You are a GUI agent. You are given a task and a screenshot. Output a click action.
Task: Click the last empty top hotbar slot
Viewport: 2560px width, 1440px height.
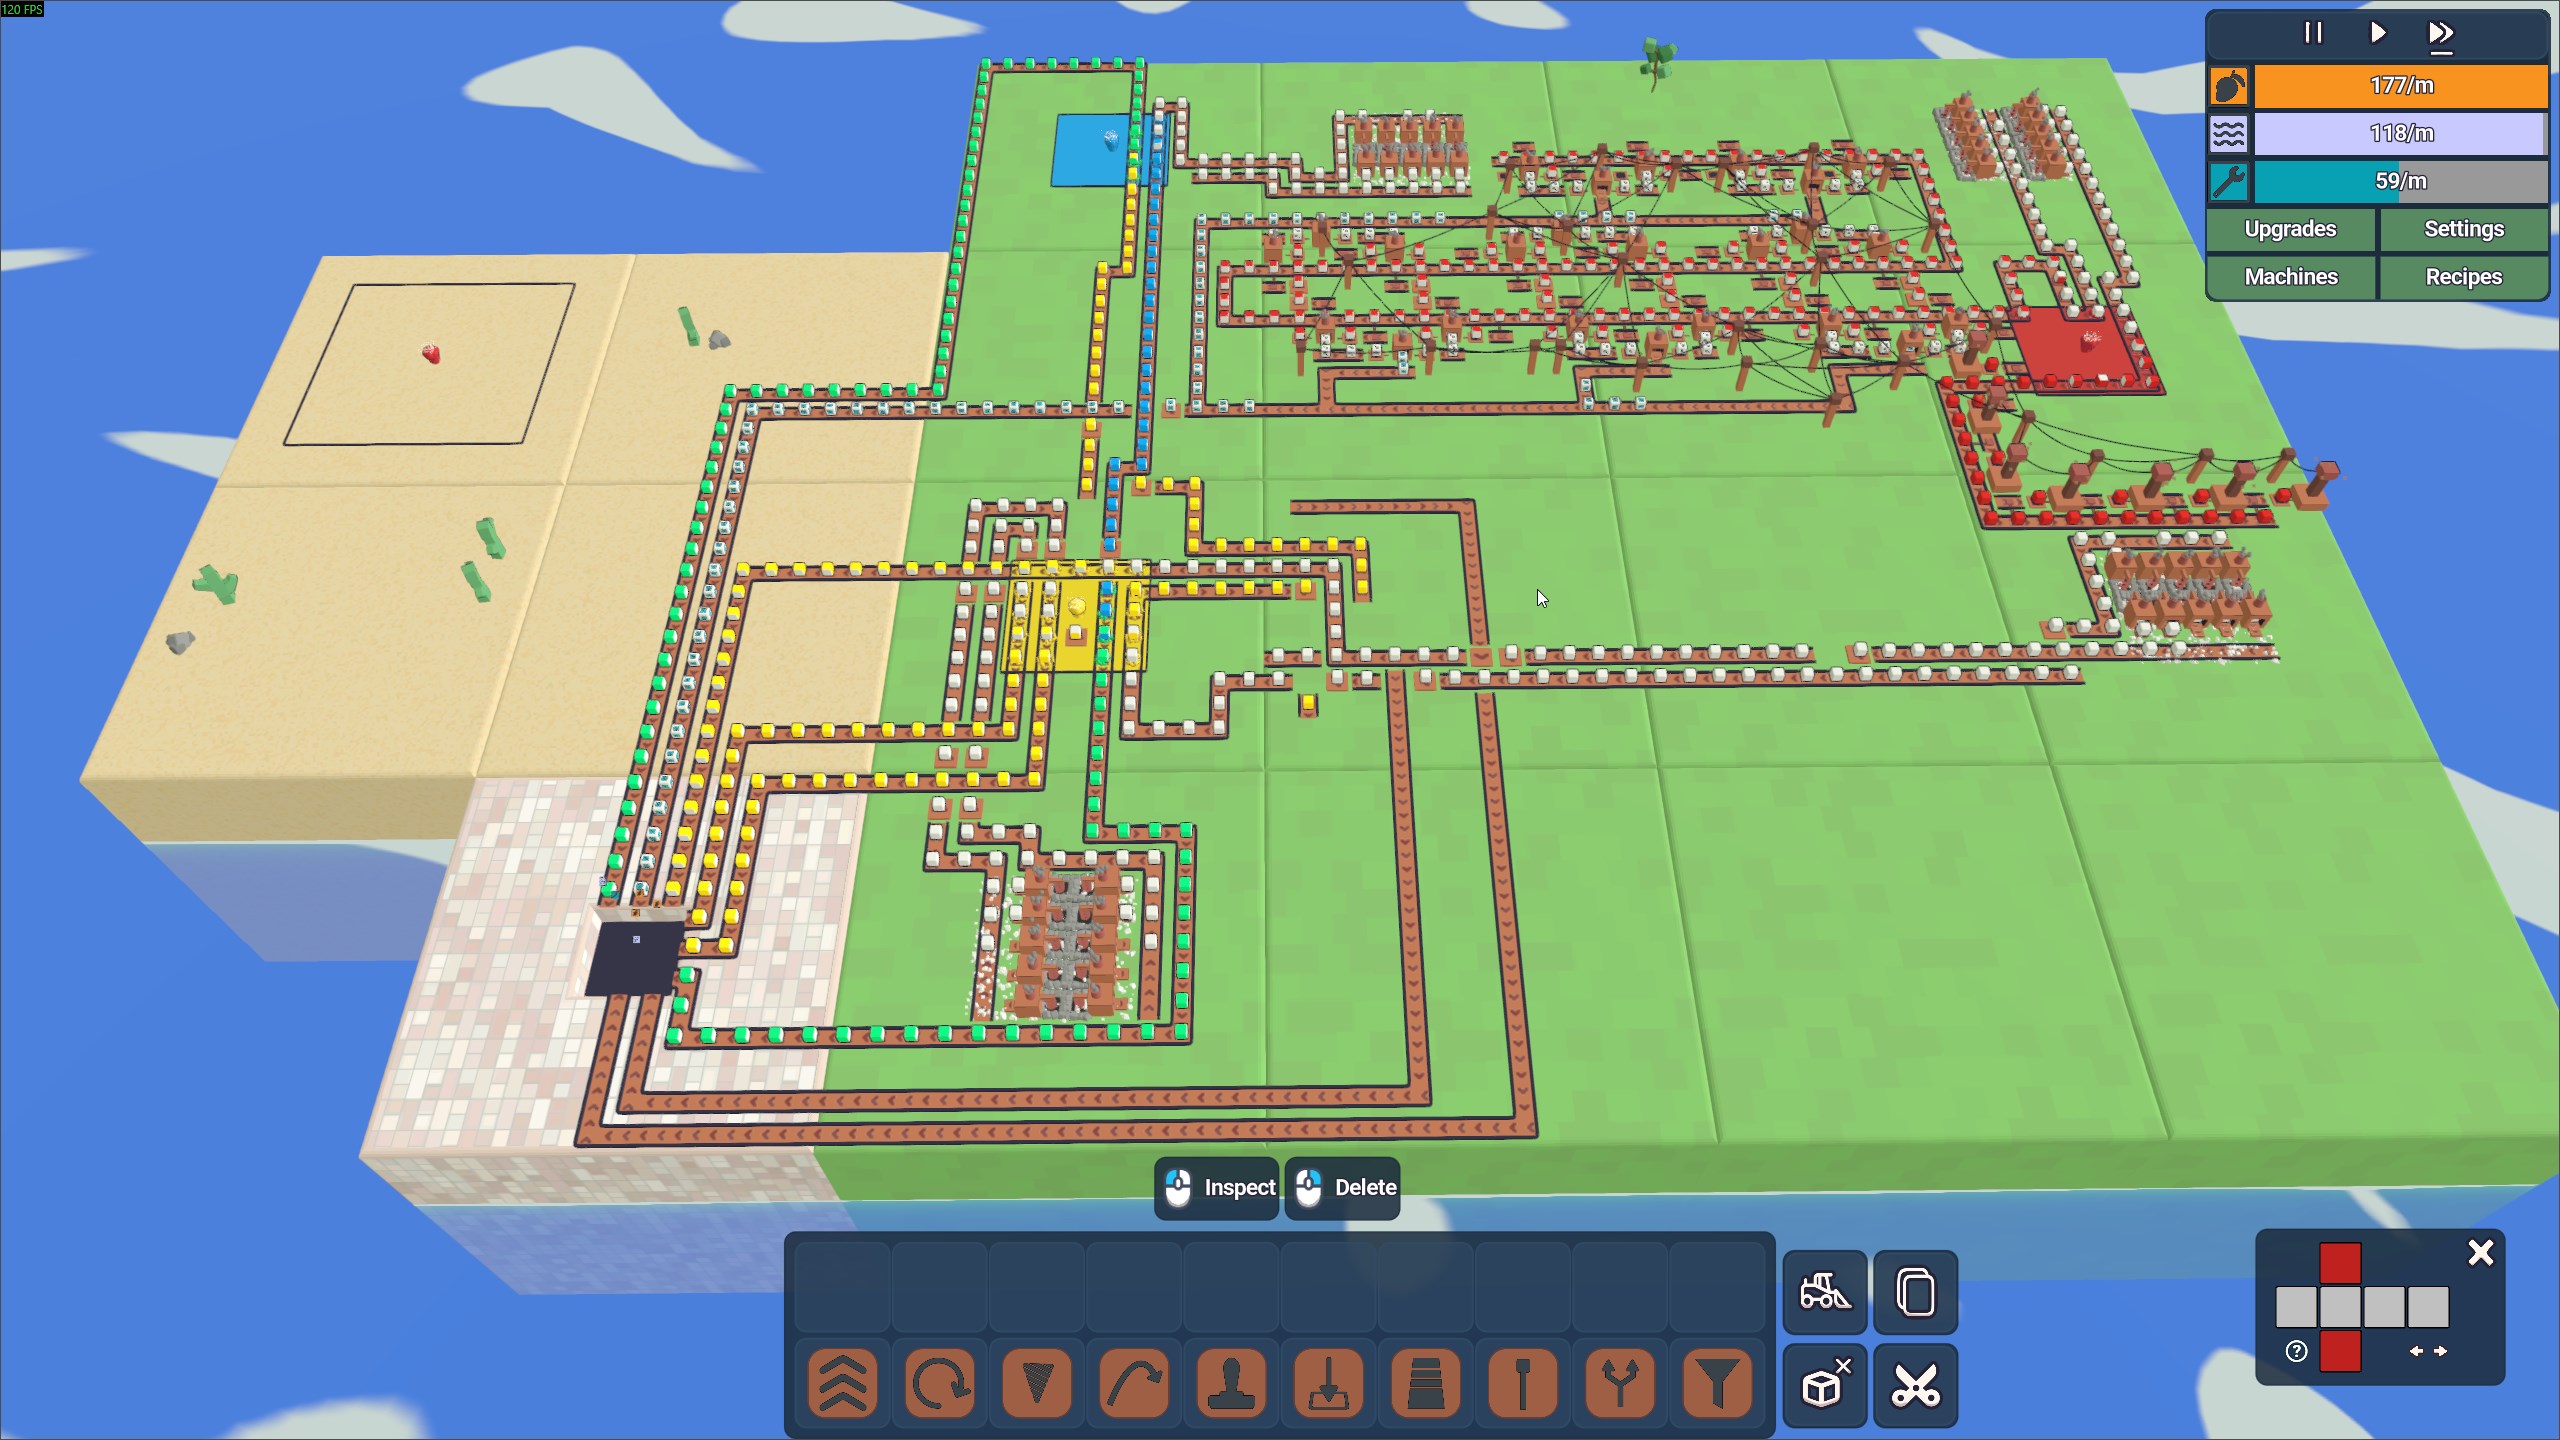tap(1716, 1287)
